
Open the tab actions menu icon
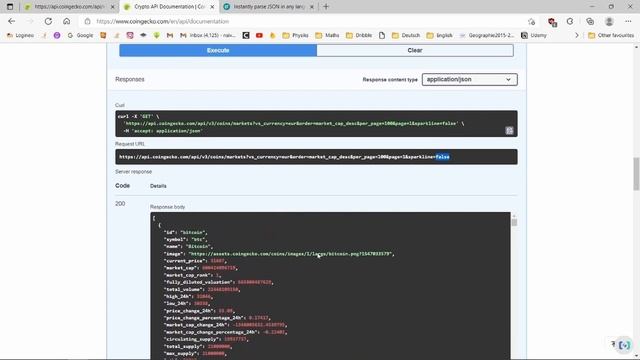coord(10,7)
